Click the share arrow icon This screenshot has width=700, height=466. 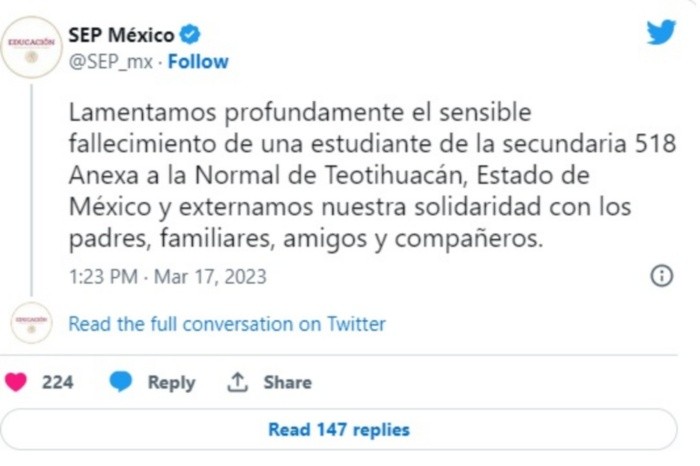(x=237, y=382)
